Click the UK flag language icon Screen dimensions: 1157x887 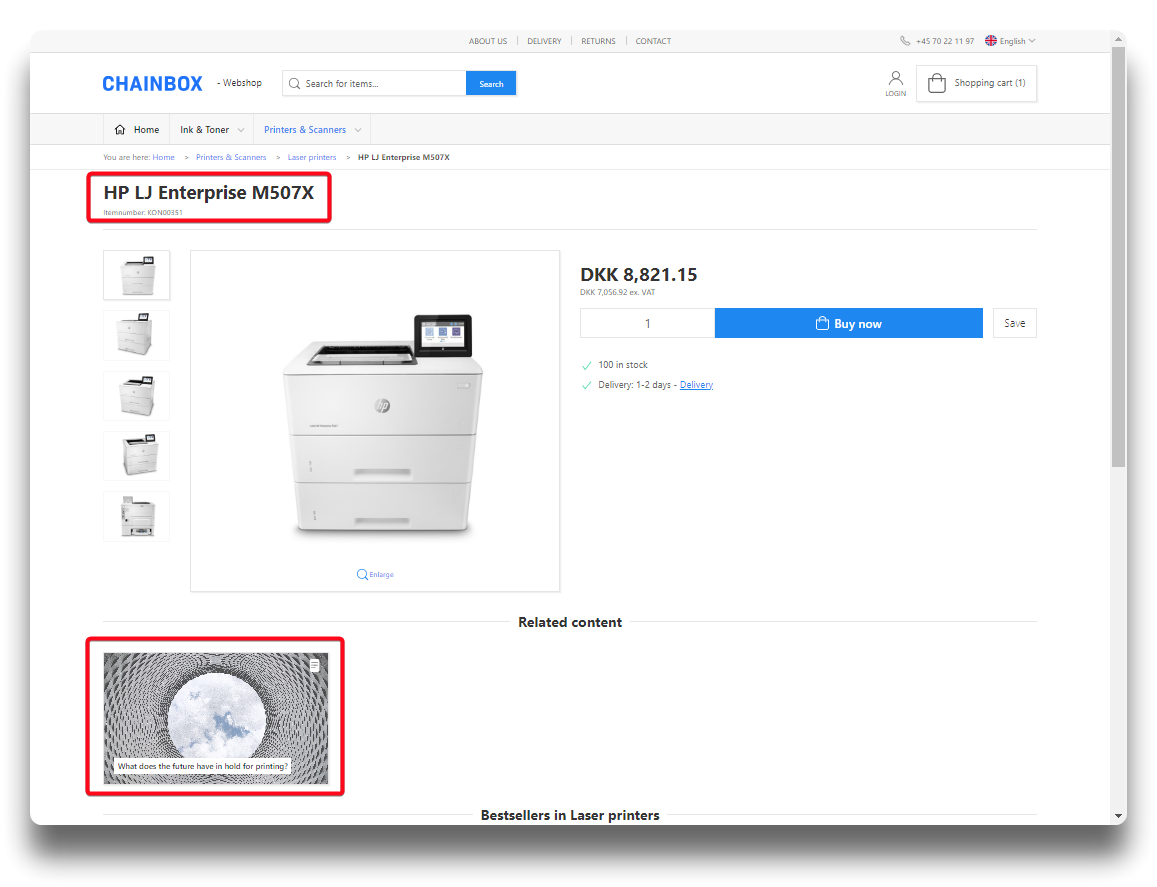click(x=991, y=41)
